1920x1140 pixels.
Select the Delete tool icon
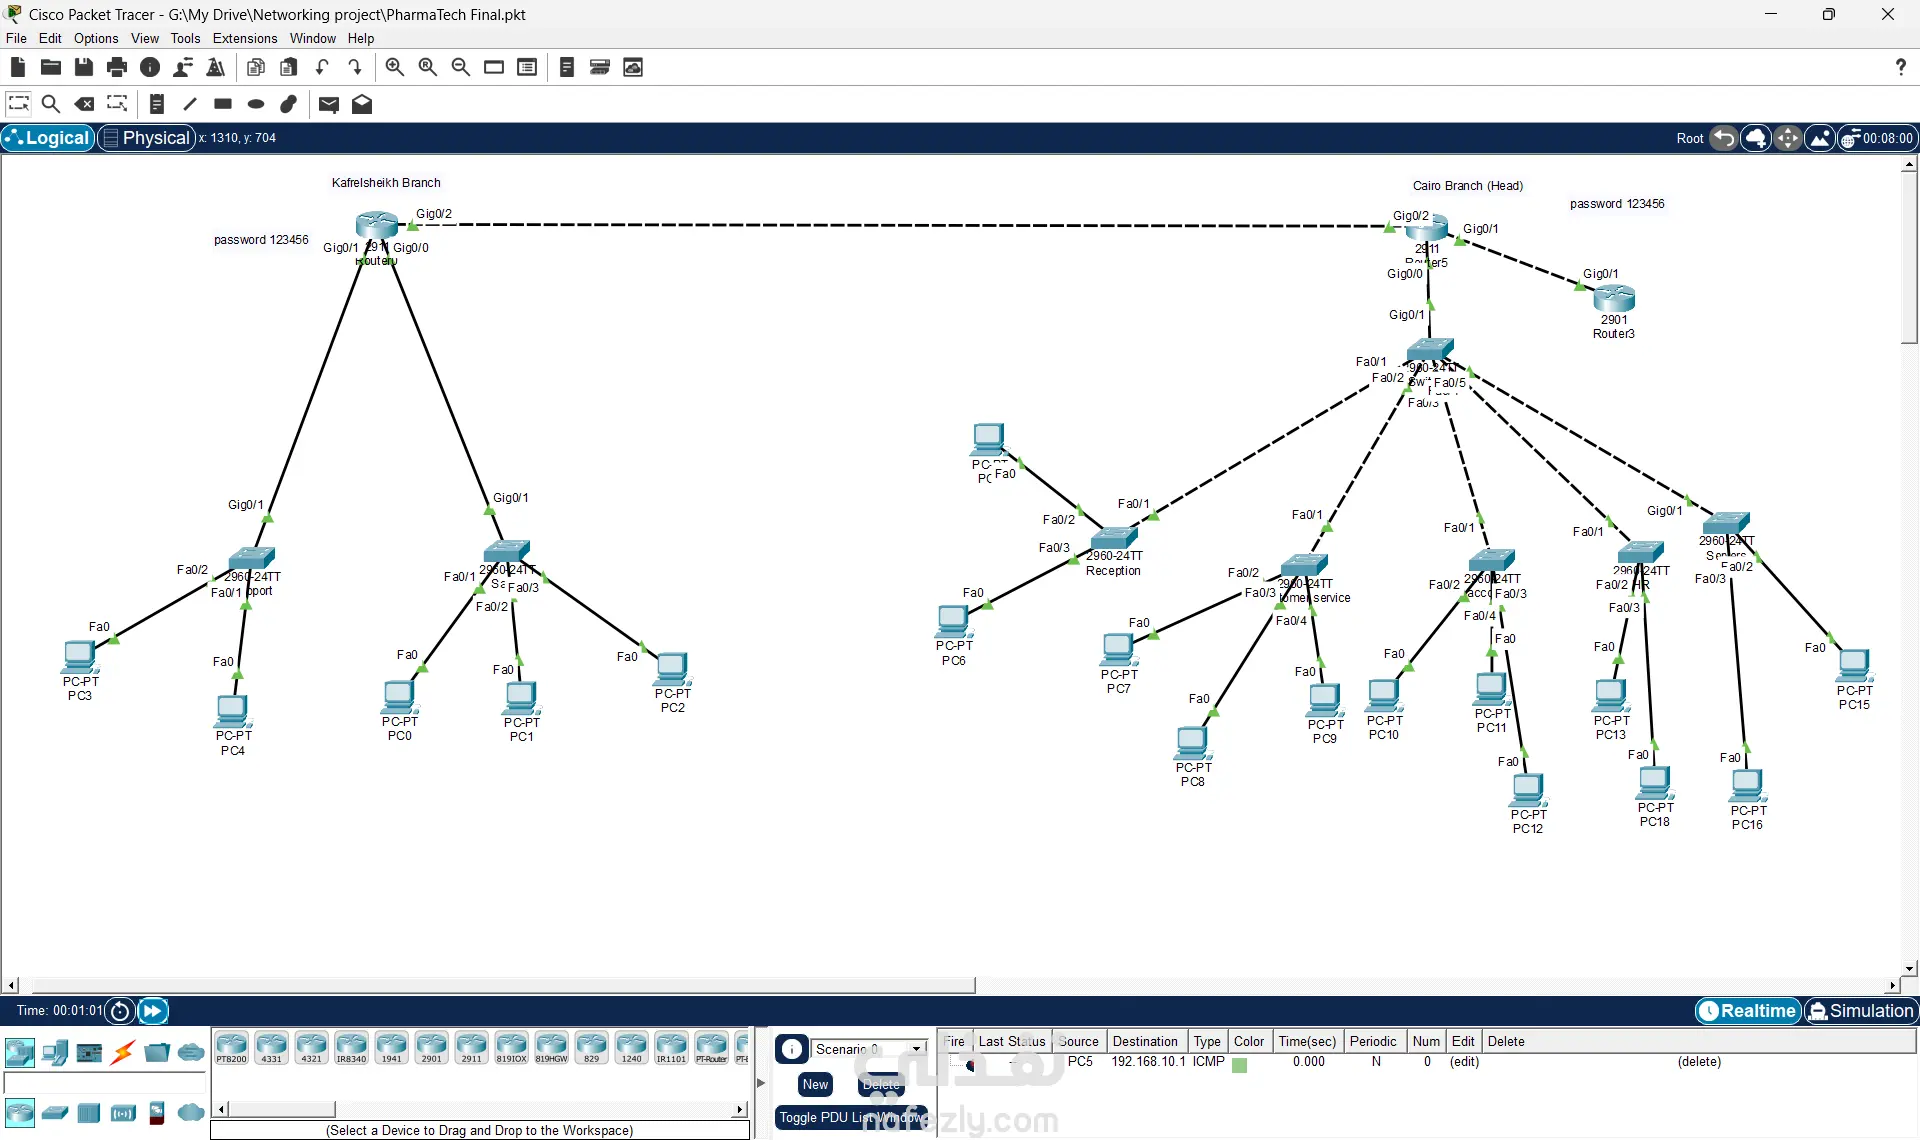(x=85, y=104)
